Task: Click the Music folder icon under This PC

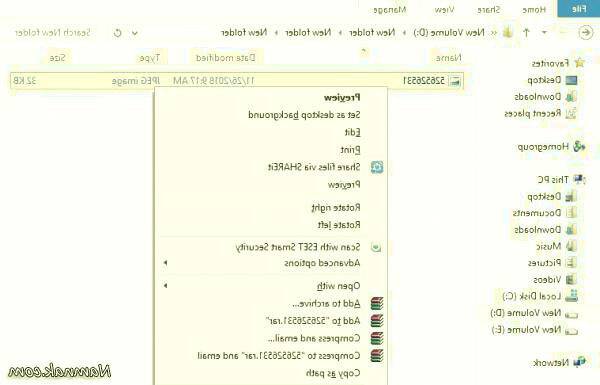Action: 571,246
